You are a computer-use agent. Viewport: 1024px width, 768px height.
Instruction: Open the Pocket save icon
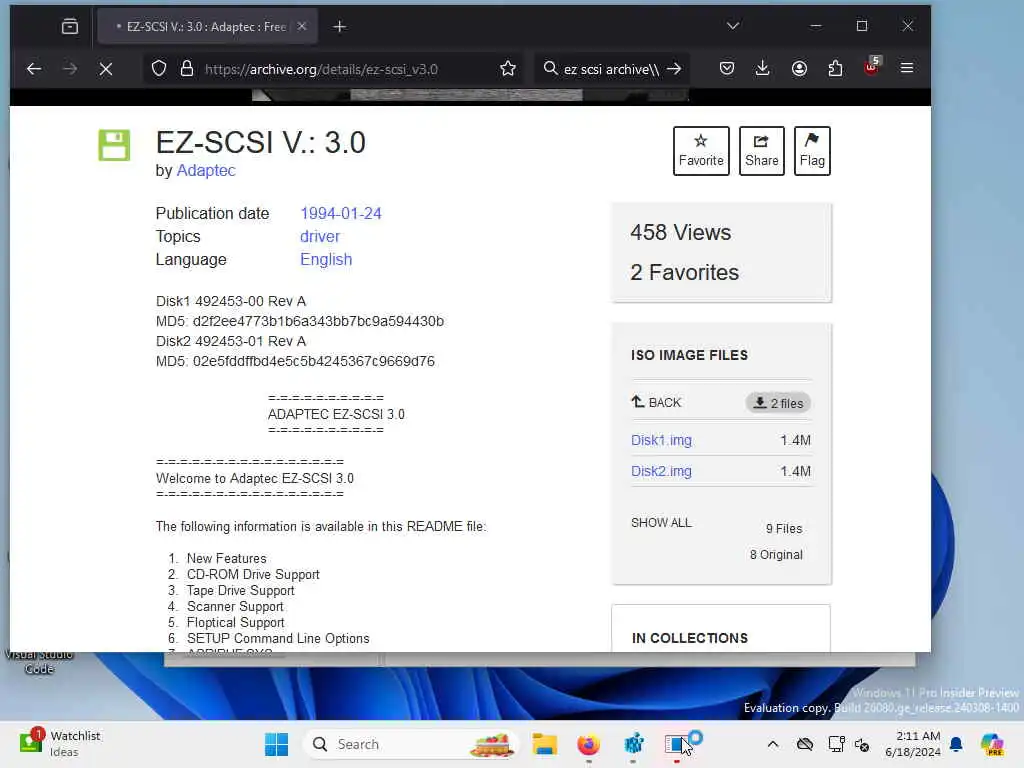(x=726, y=68)
